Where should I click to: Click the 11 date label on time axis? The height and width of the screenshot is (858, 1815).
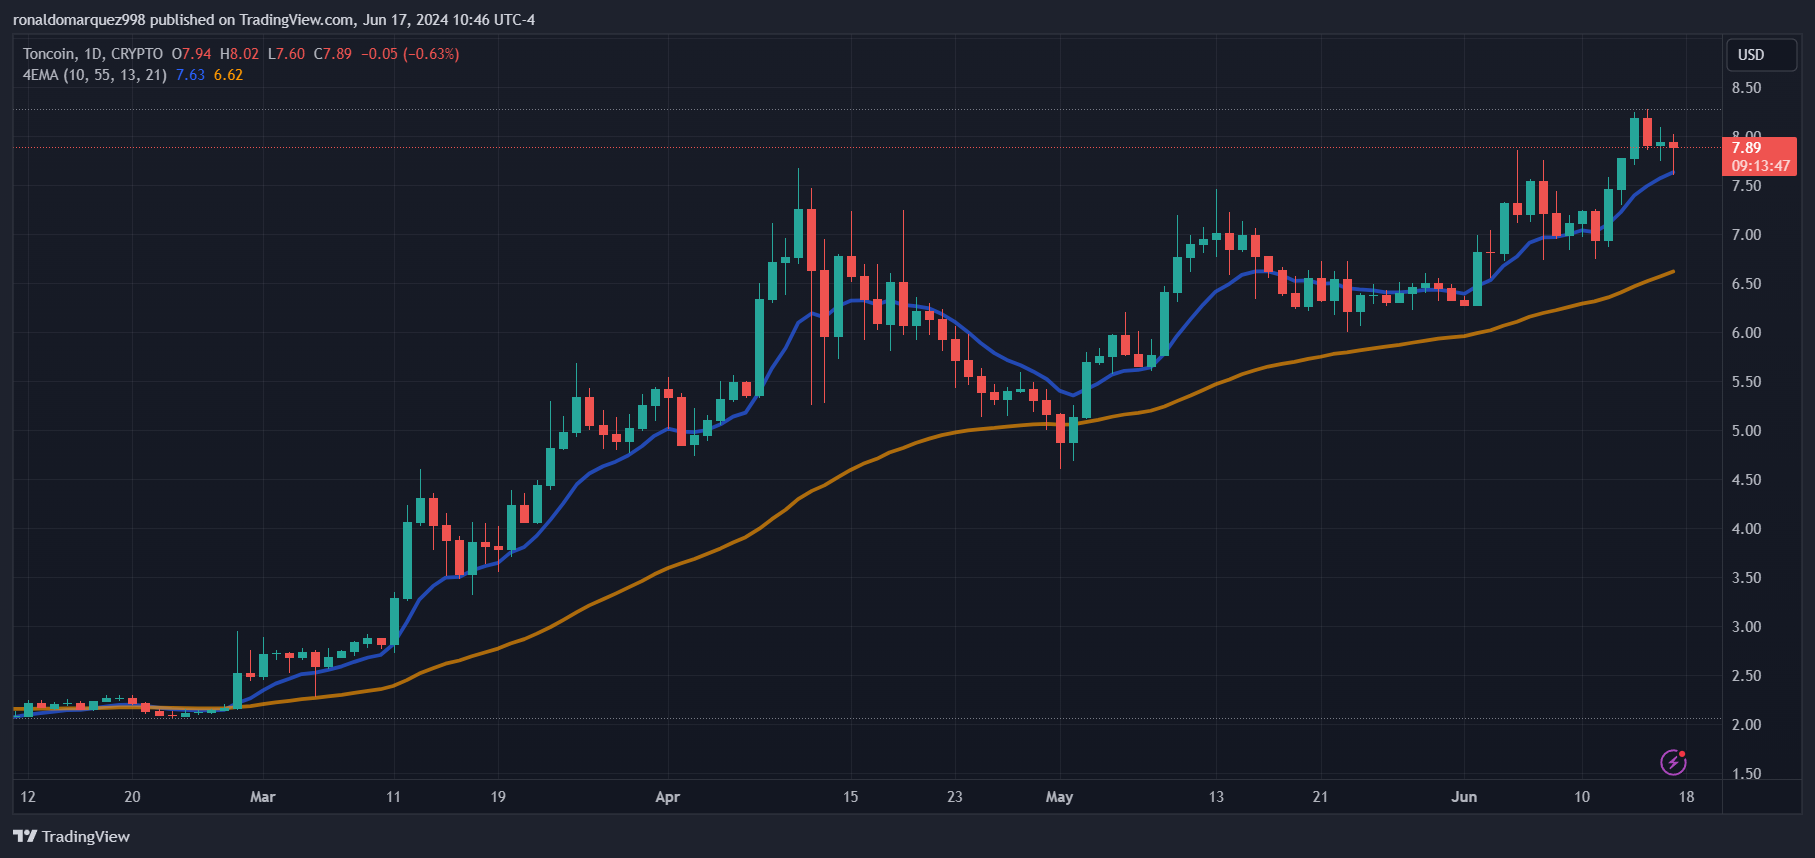393,797
